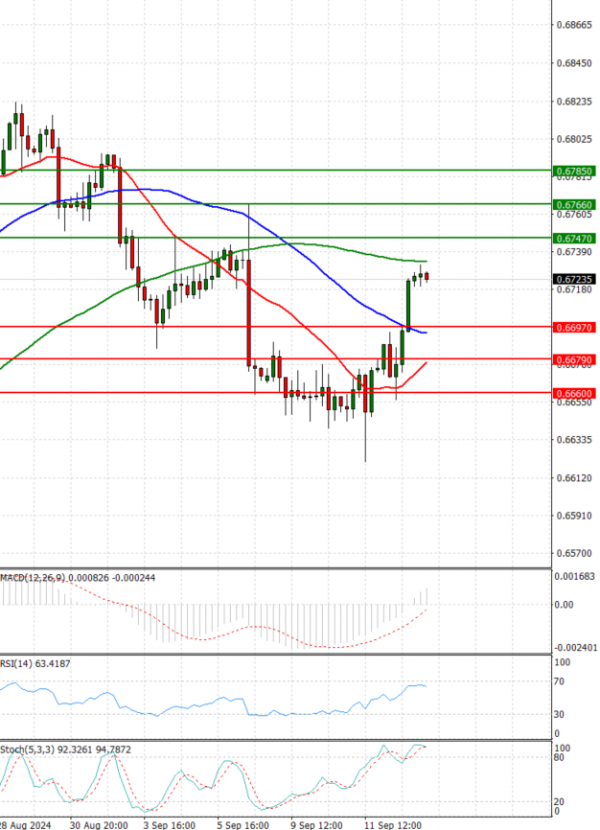Image resolution: width=600 pixels, height=830 pixels.
Task: Click the green 0.67660 resistance level label
Action: tap(574, 204)
